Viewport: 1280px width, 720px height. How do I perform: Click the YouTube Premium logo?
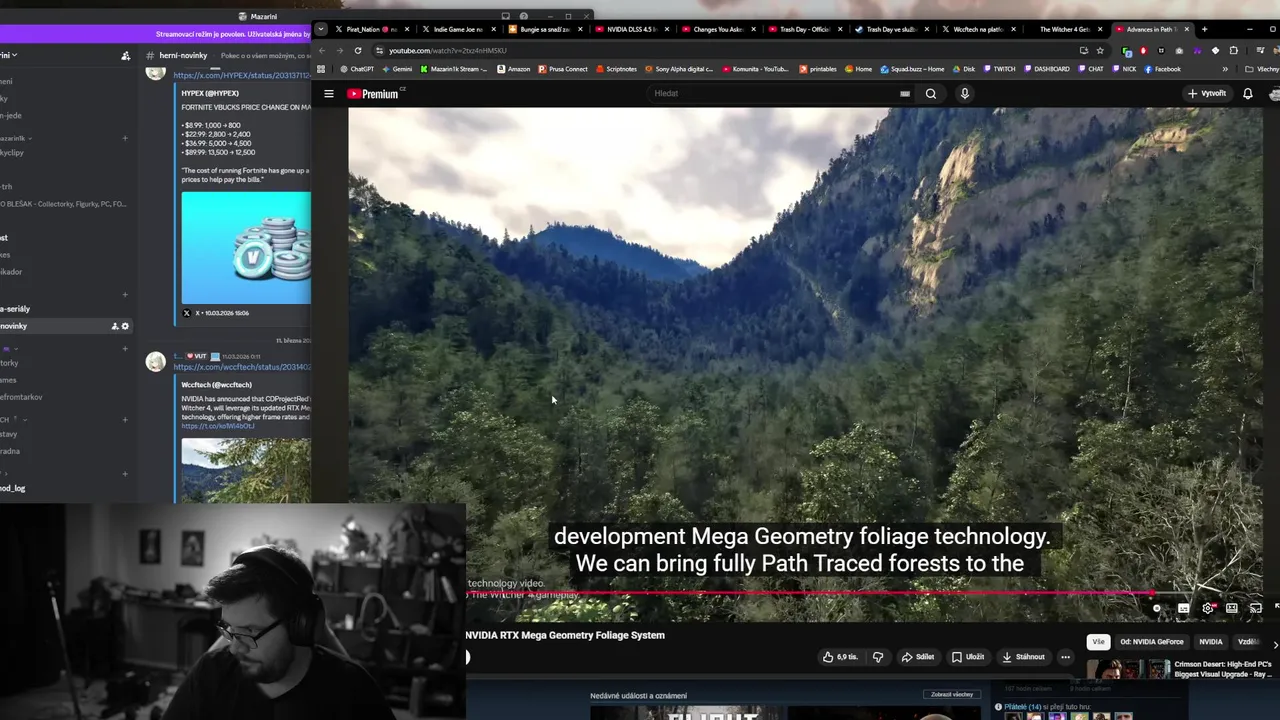point(373,94)
